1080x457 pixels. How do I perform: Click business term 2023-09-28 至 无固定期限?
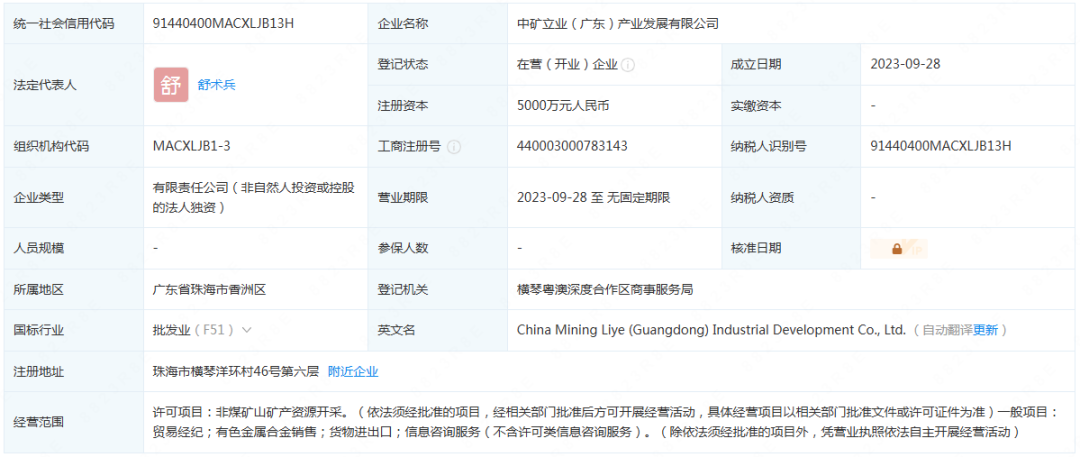tap(594, 198)
